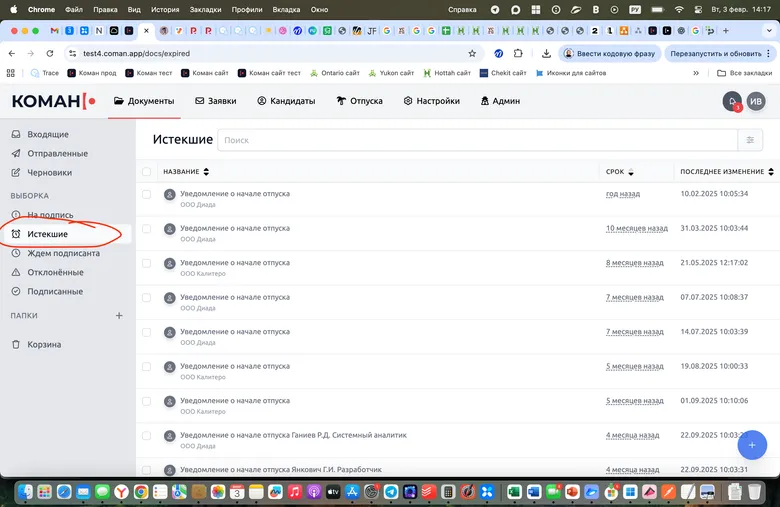Open the search filter settings icon
Screen dimensions: 780x507
tap(750, 140)
